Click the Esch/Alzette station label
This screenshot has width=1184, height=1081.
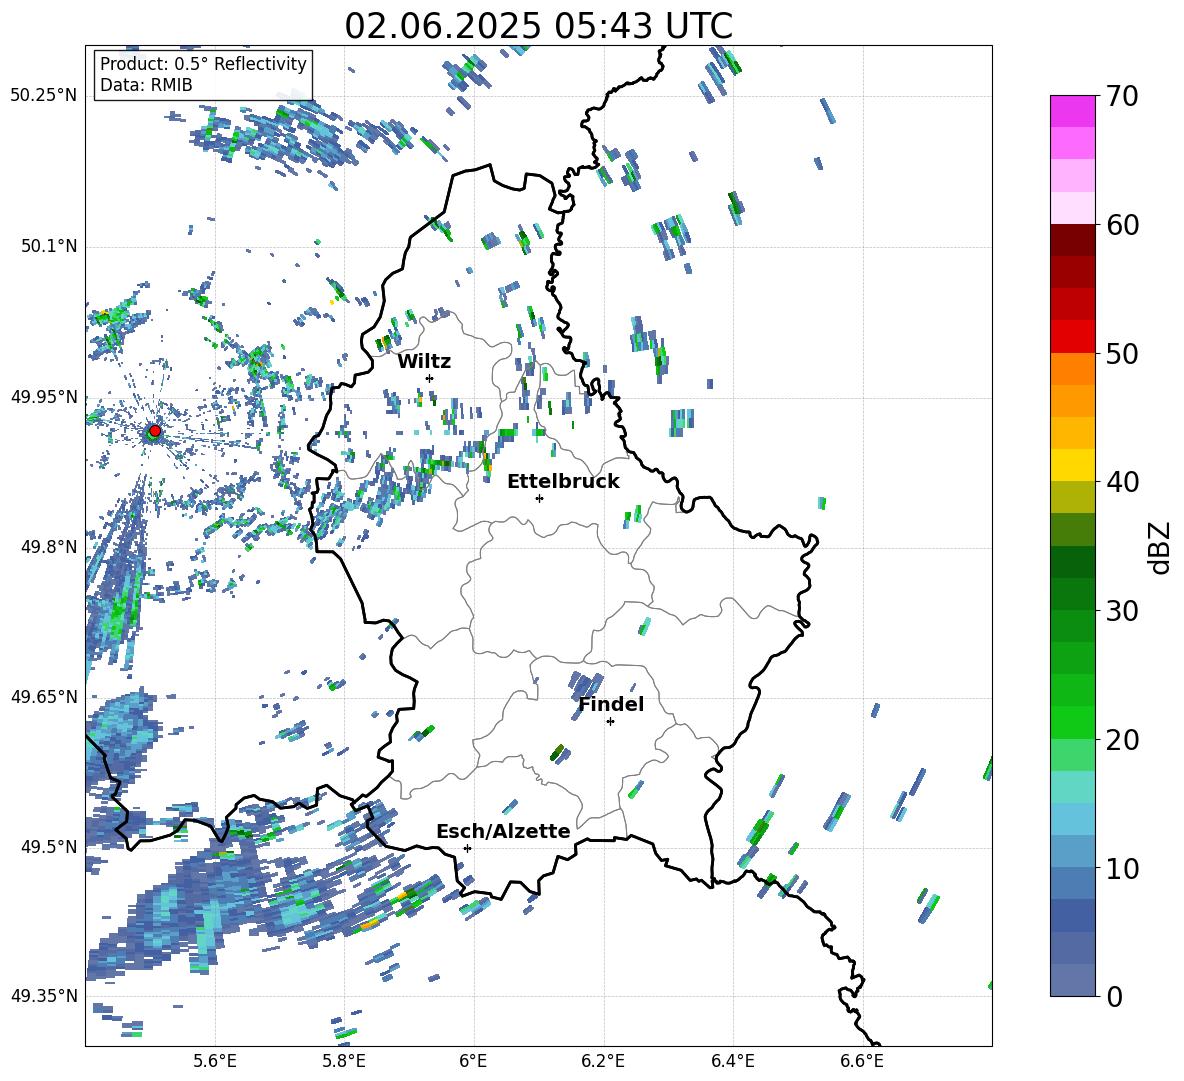click(503, 831)
